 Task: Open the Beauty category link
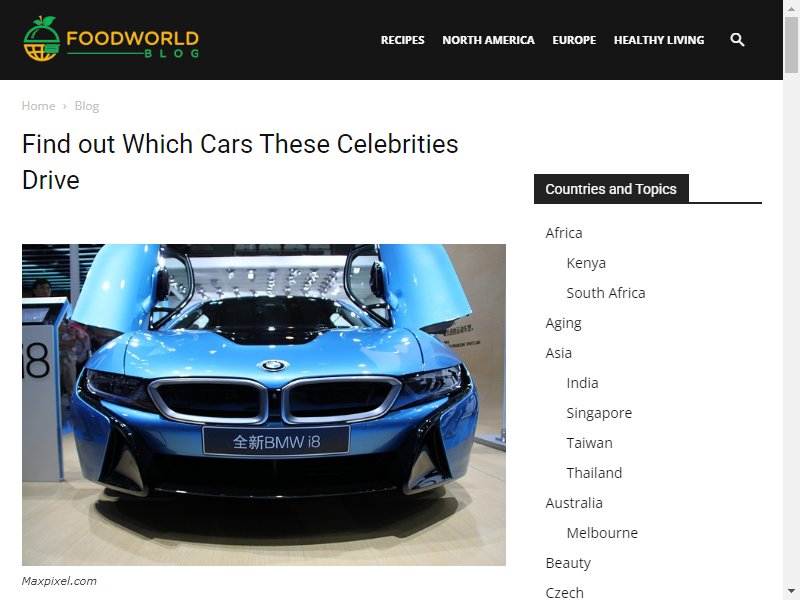(568, 563)
